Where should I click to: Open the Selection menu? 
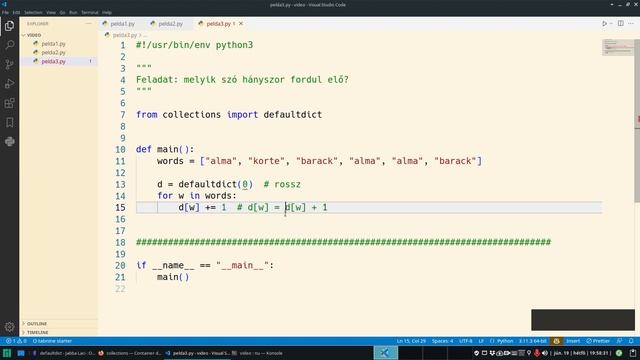click(x=33, y=13)
